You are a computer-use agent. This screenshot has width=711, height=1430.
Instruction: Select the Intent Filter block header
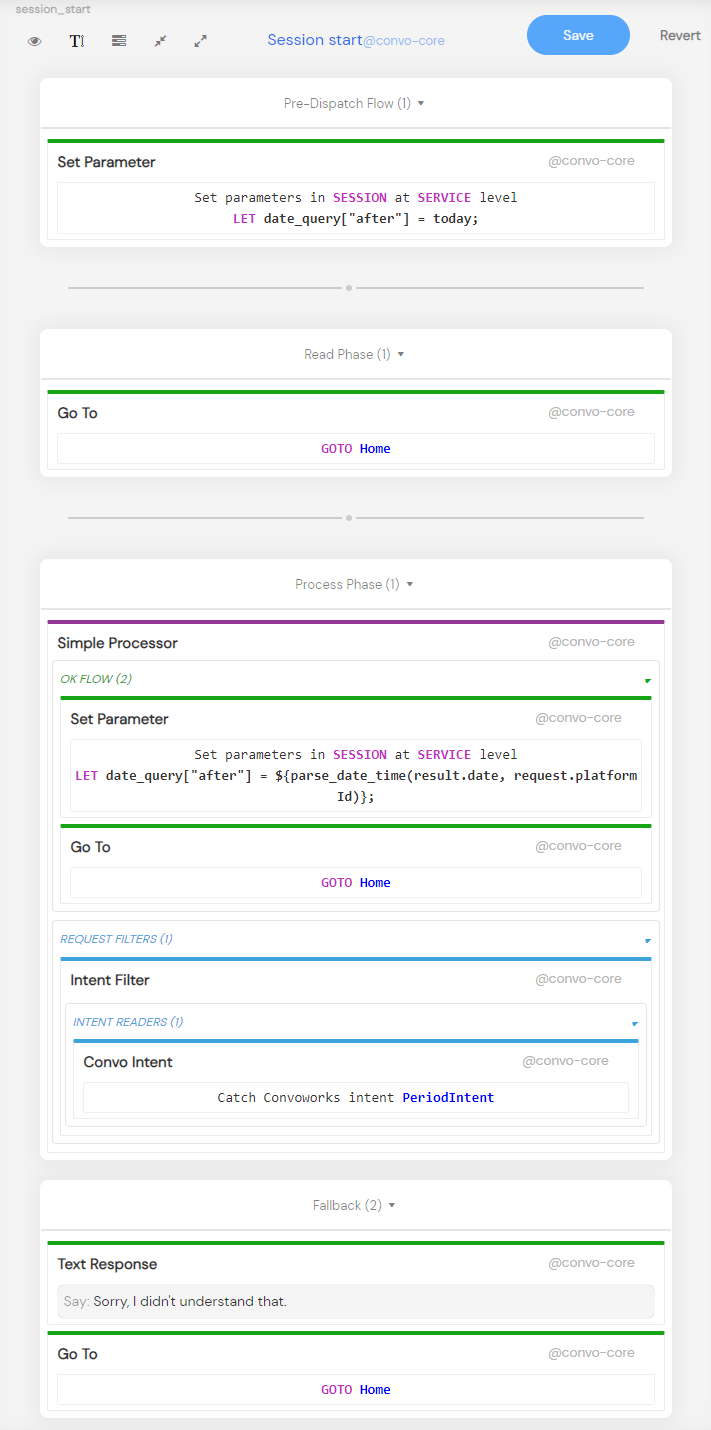coord(110,980)
